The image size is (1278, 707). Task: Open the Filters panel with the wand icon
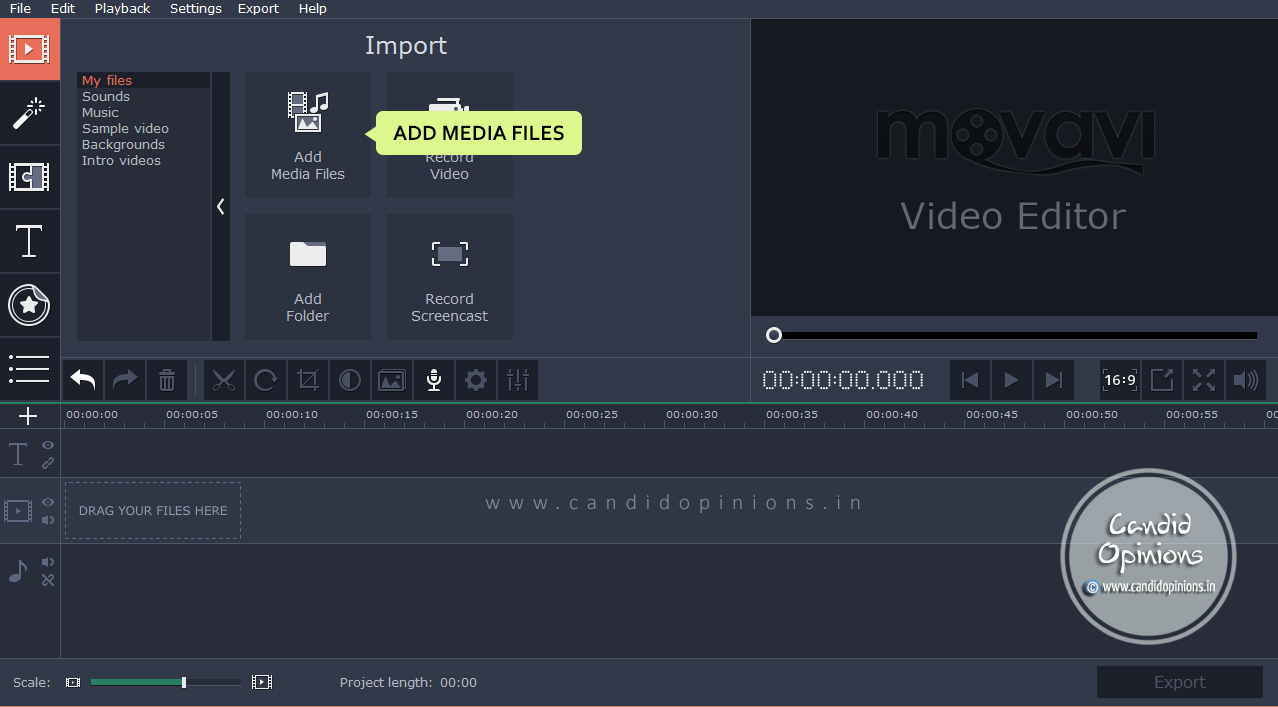(29, 113)
